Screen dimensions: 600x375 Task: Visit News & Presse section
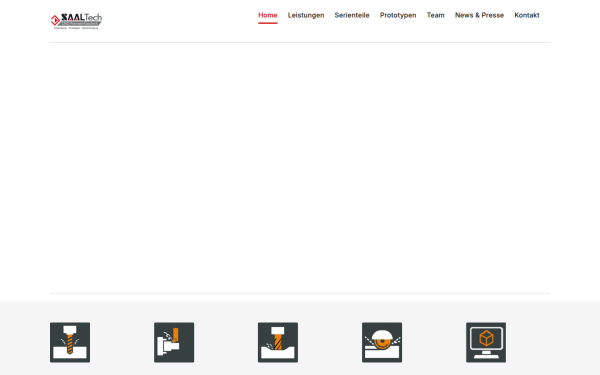pyautogui.click(x=479, y=15)
